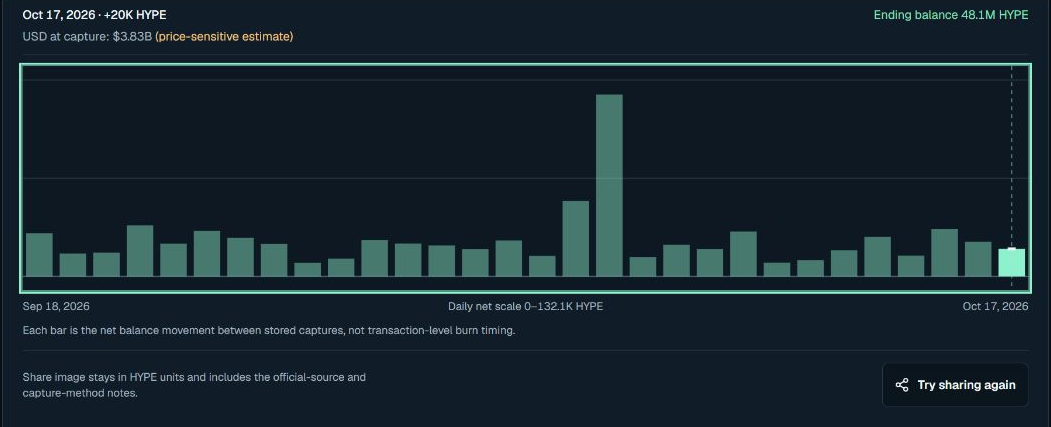Click the Ending balance 48.1M HYPE text

pyautogui.click(x=950, y=15)
